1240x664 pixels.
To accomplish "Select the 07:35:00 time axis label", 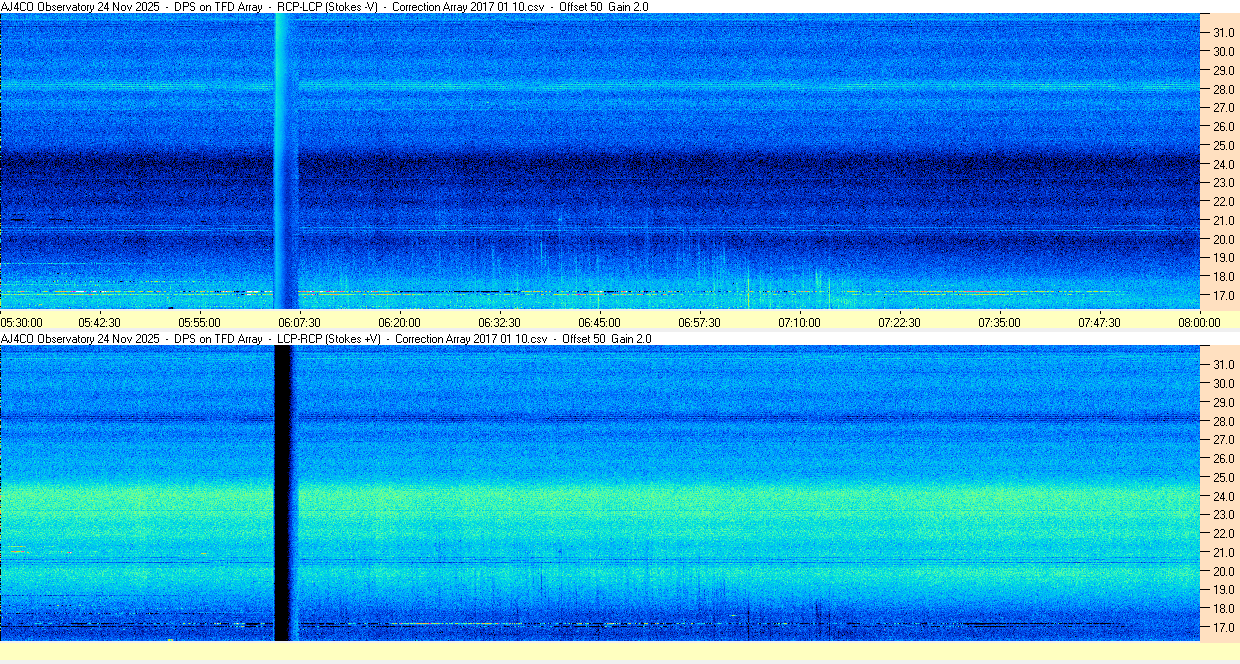I will point(1000,323).
